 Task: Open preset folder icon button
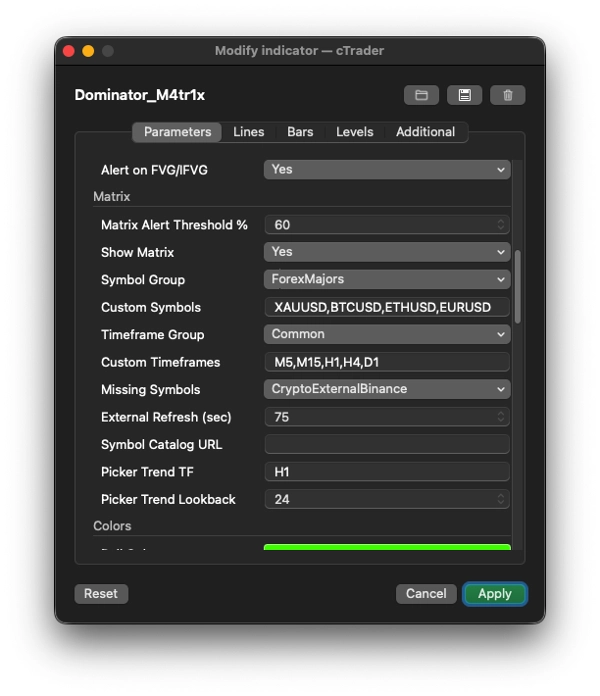[x=421, y=95]
